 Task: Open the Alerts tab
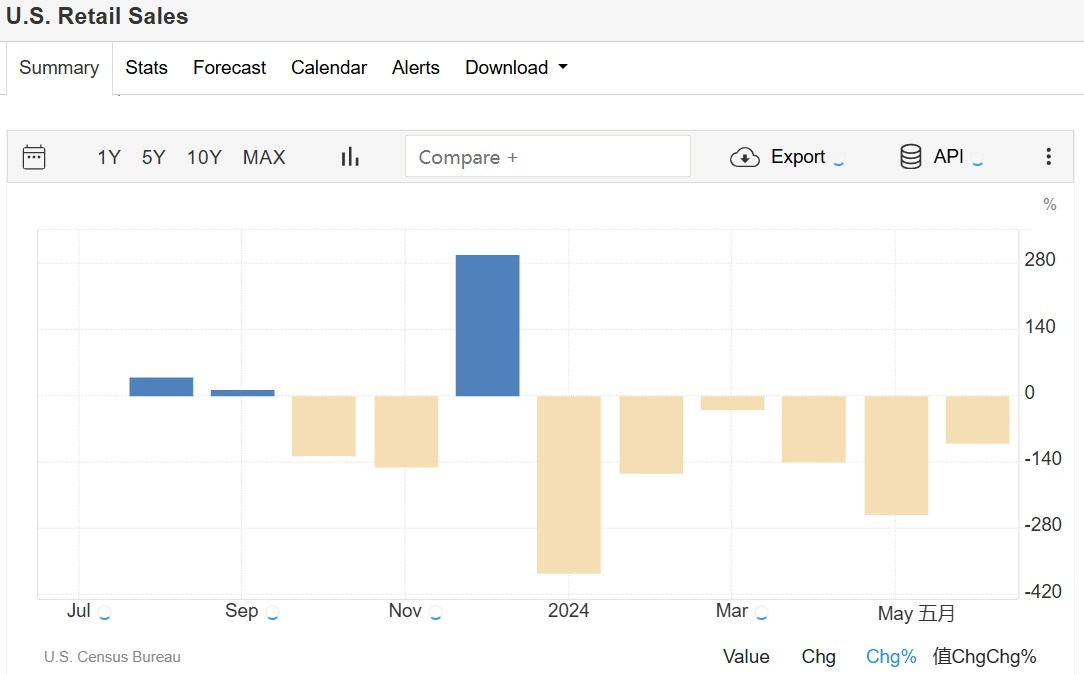point(416,68)
